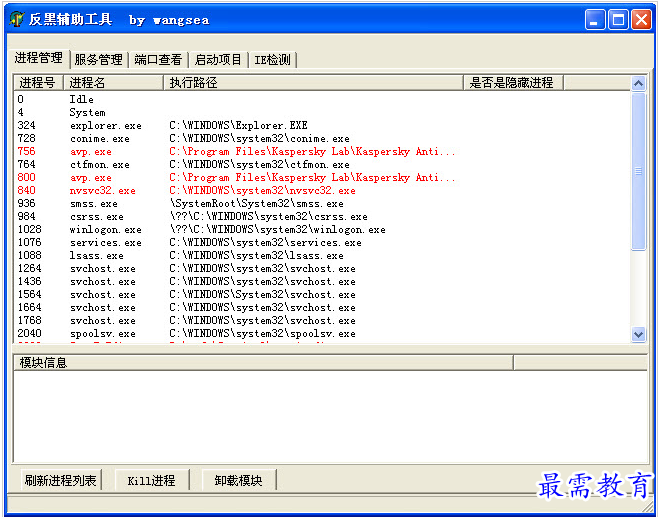Viewport: 660px width, 517px height.
Task: Select svchost.exe with process ID 1664
Action: click(x=322, y=308)
